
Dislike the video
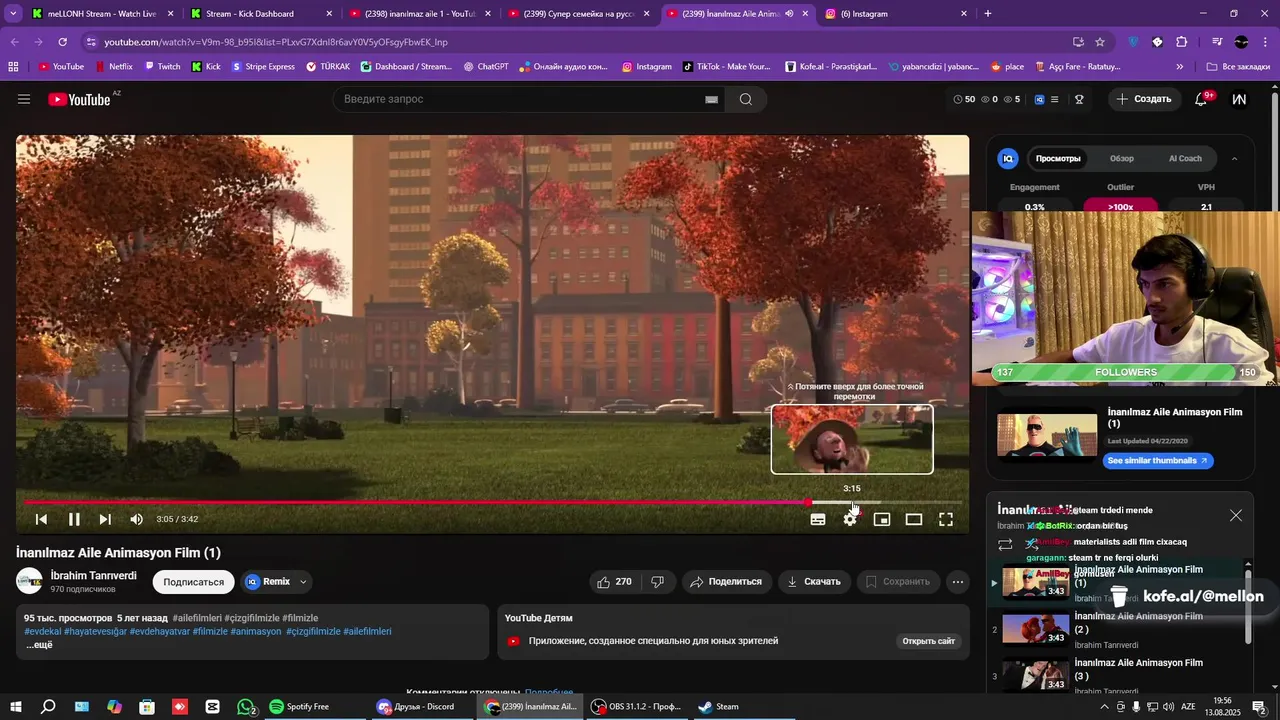(x=658, y=581)
